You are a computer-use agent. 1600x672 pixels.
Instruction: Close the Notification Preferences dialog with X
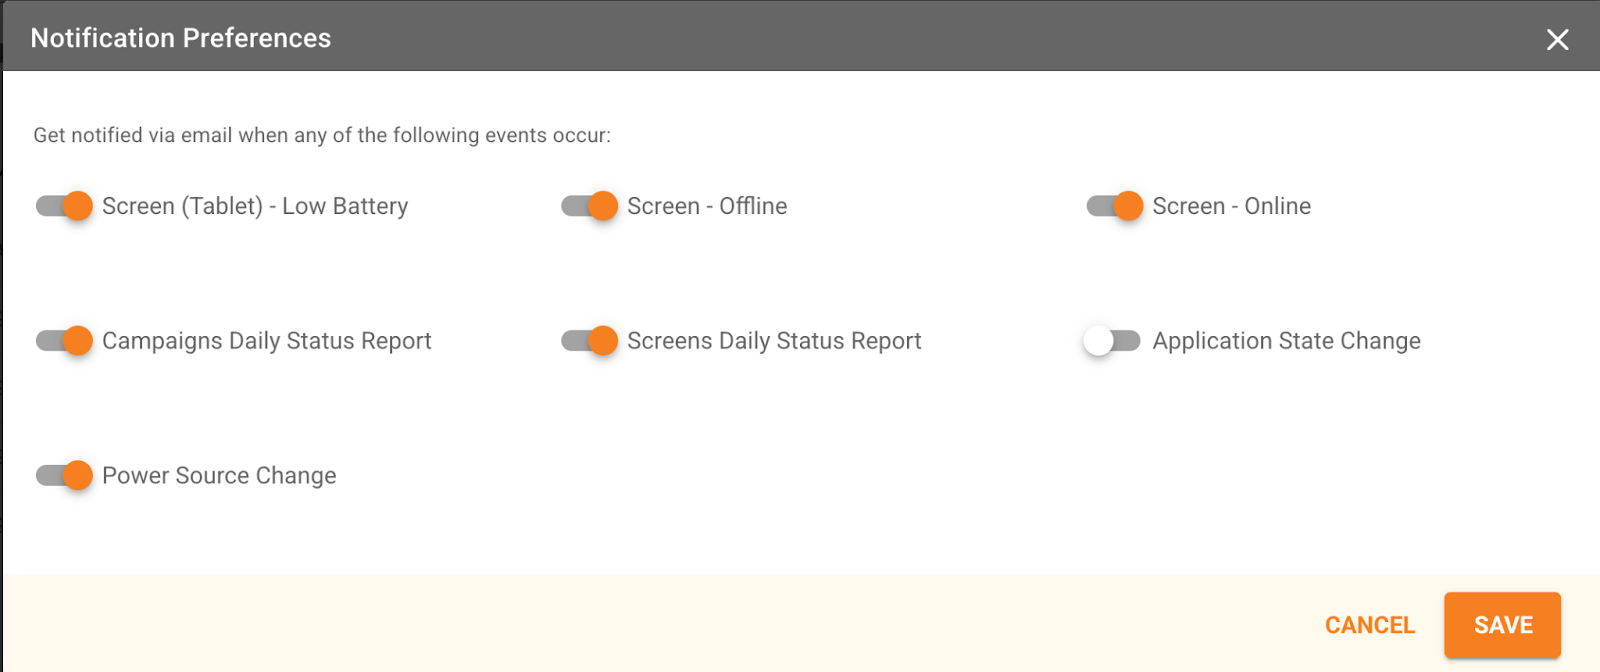tap(1557, 40)
